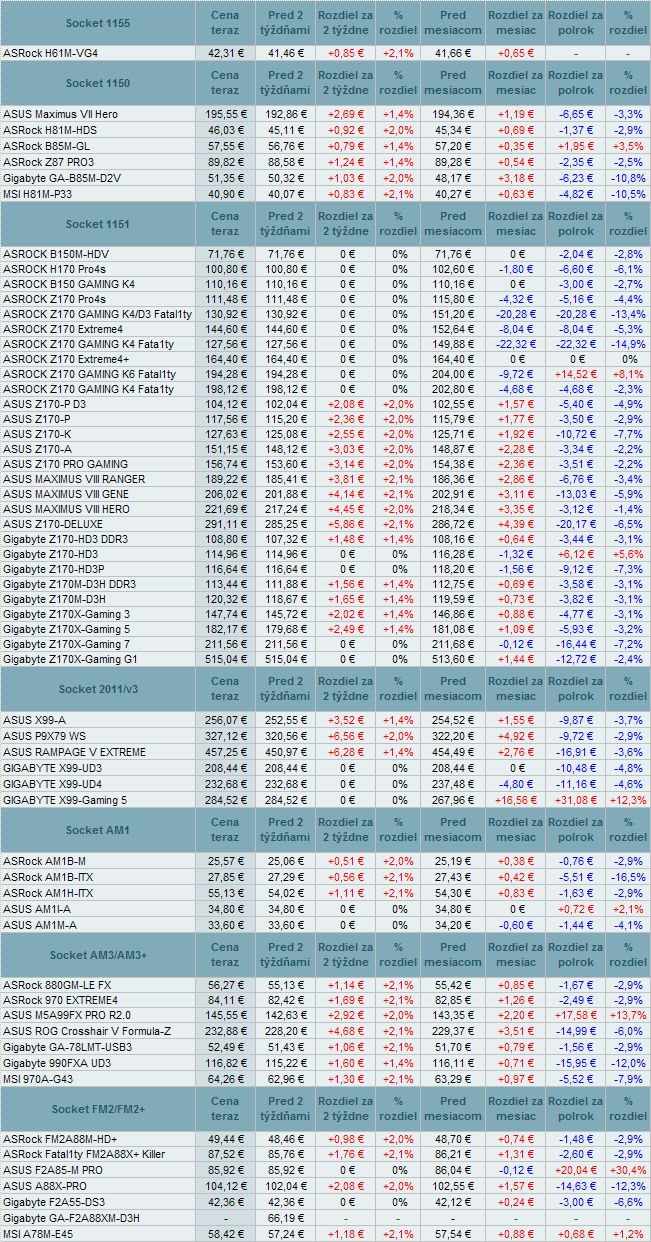Click the Socket 2011/v3 section header

click(98, 689)
